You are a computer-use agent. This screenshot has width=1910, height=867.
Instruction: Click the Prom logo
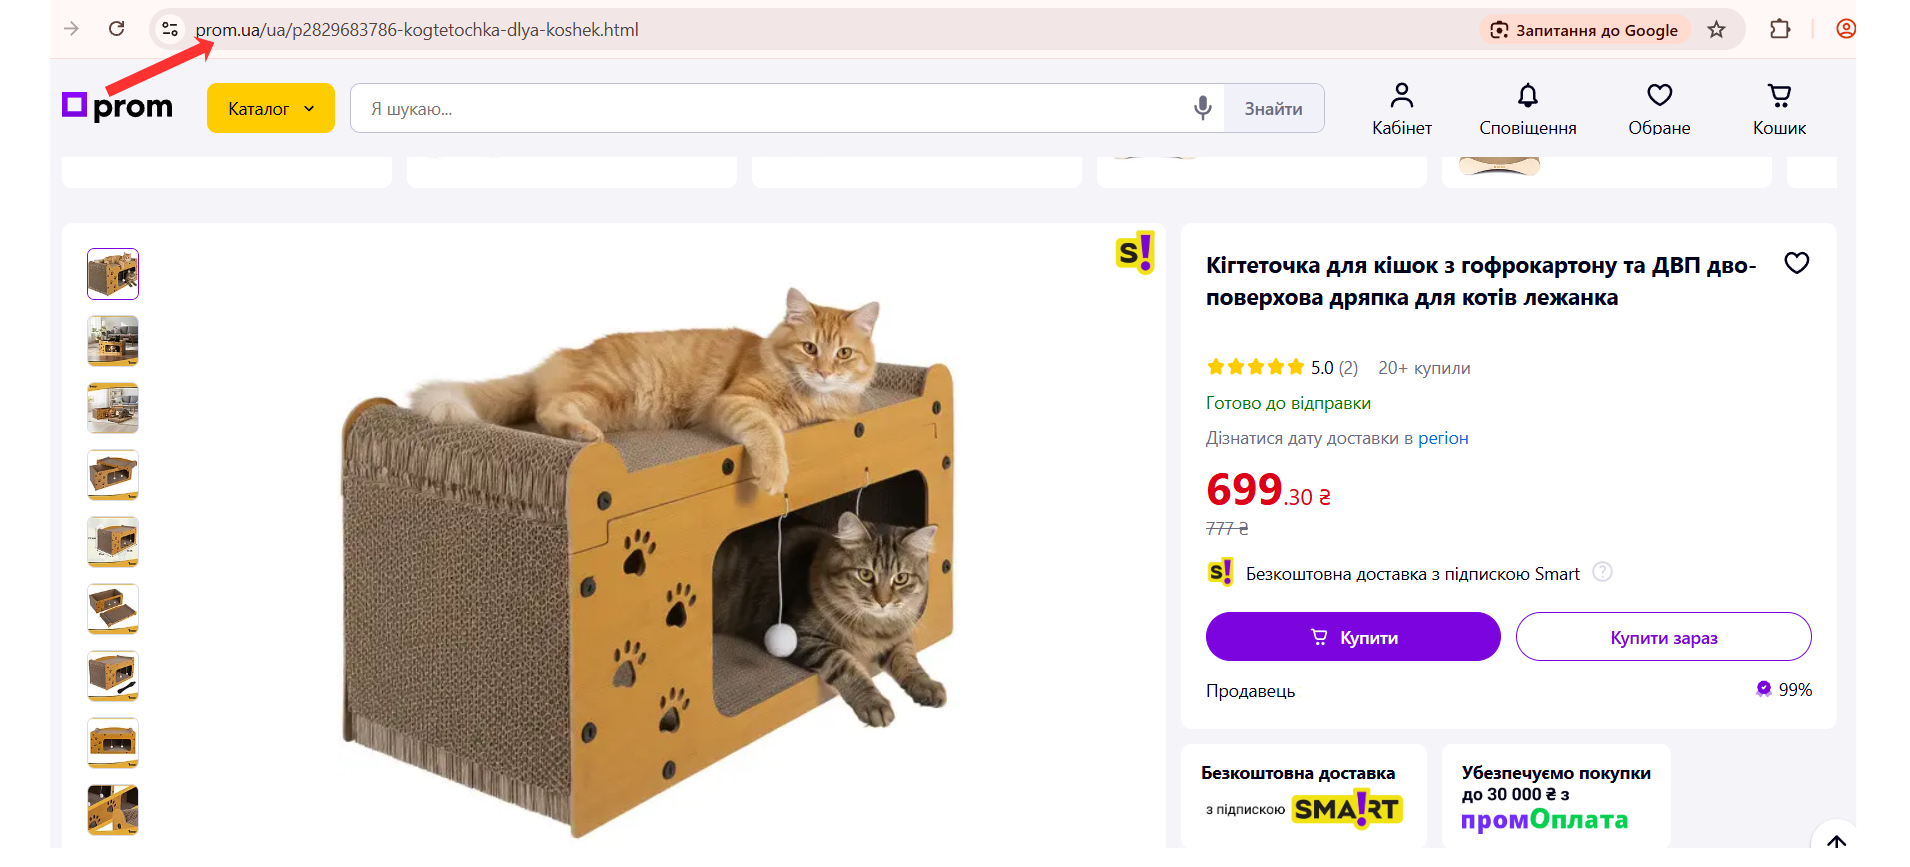coord(118,107)
